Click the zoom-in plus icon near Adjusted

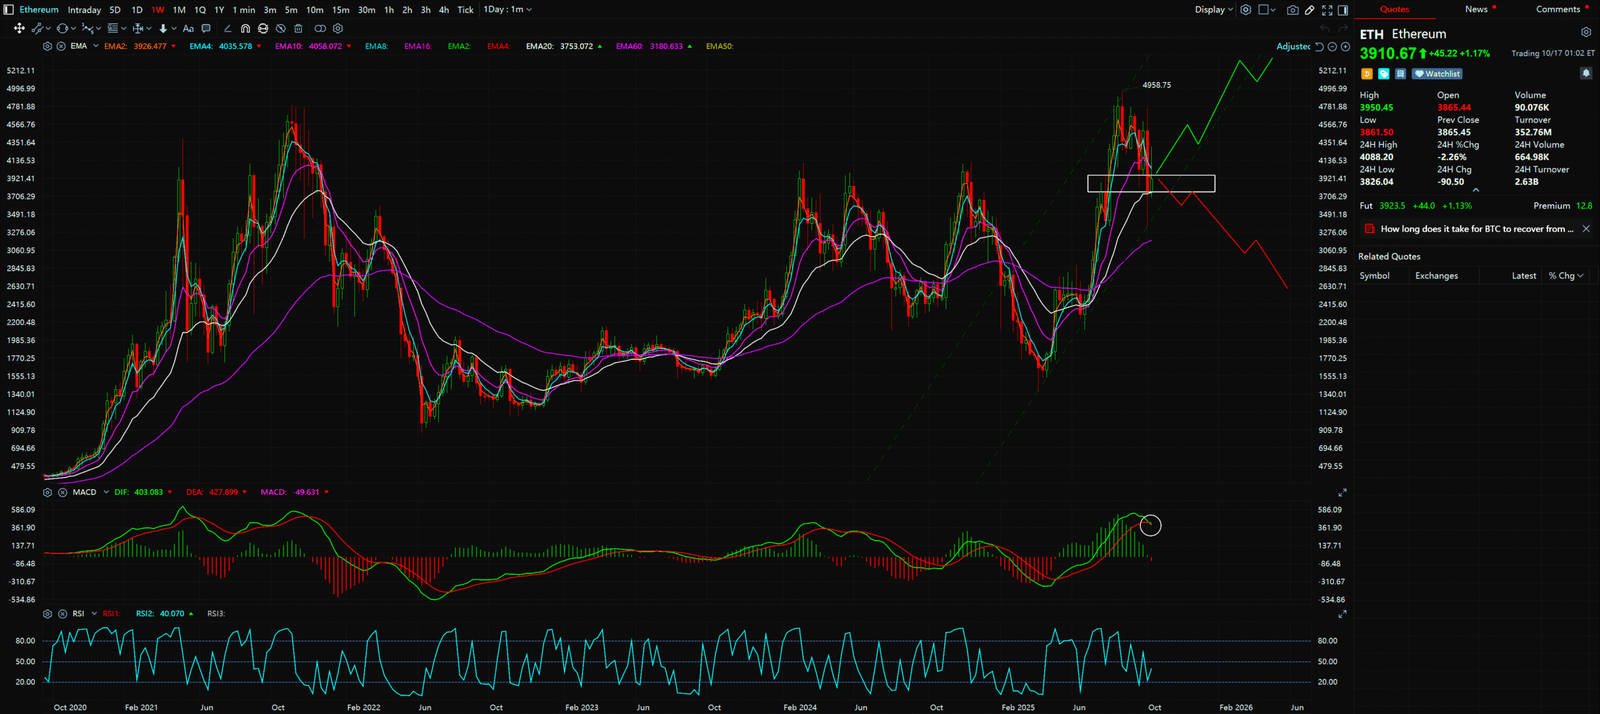coord(1345,47)
